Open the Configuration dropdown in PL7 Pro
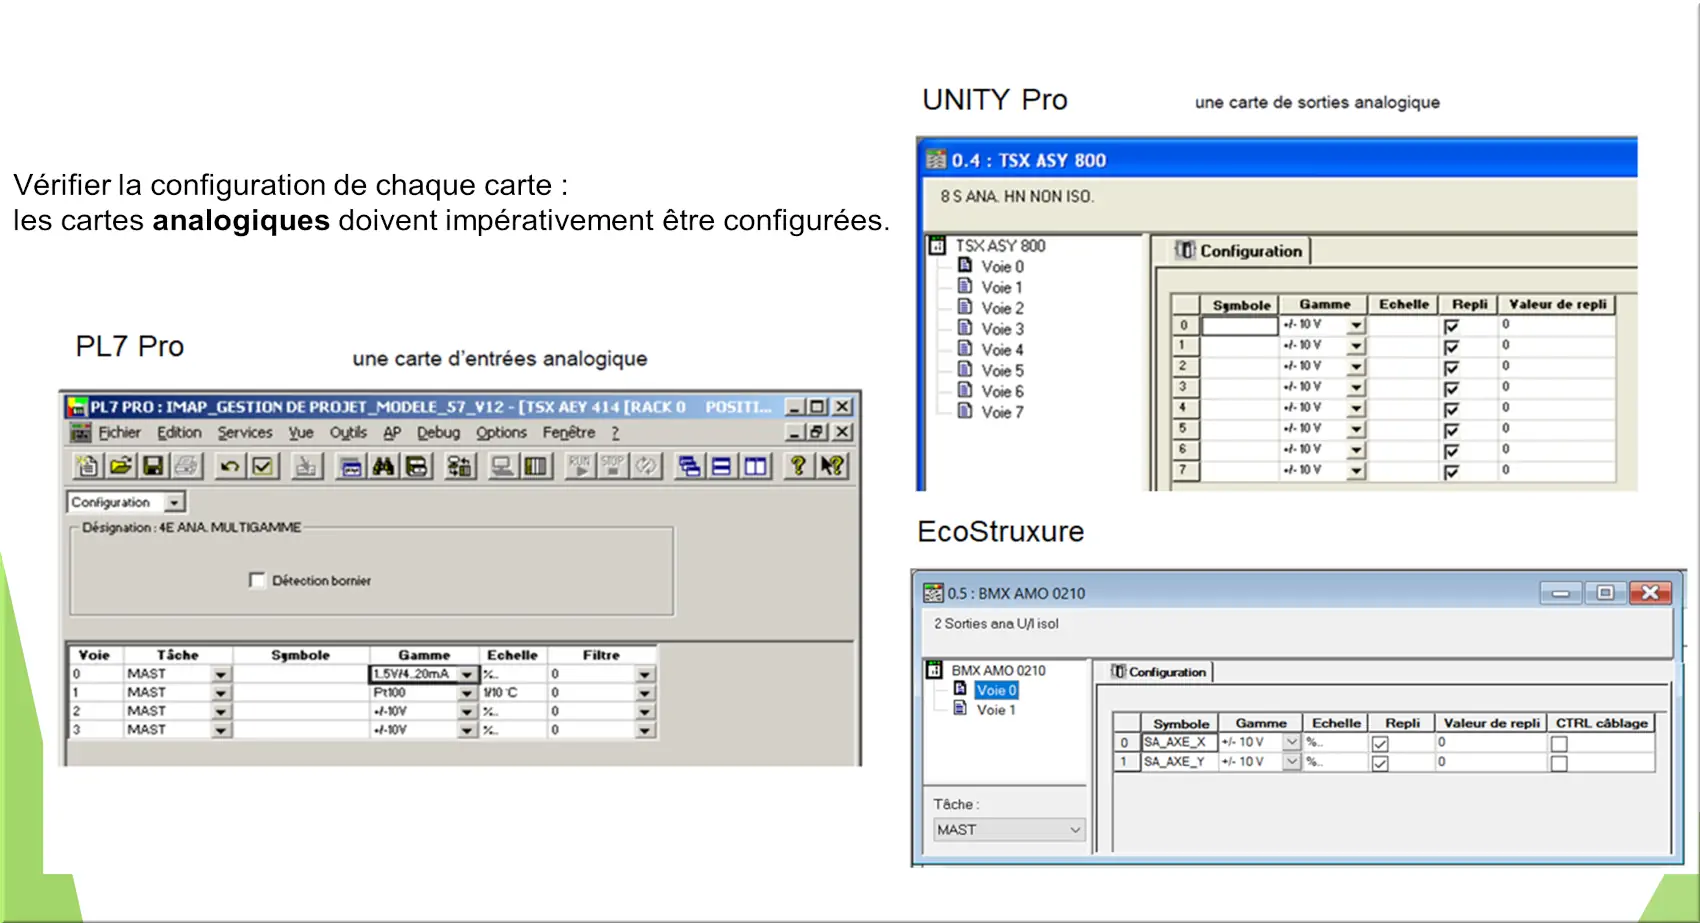1700x923 pixels. [175, 502]
